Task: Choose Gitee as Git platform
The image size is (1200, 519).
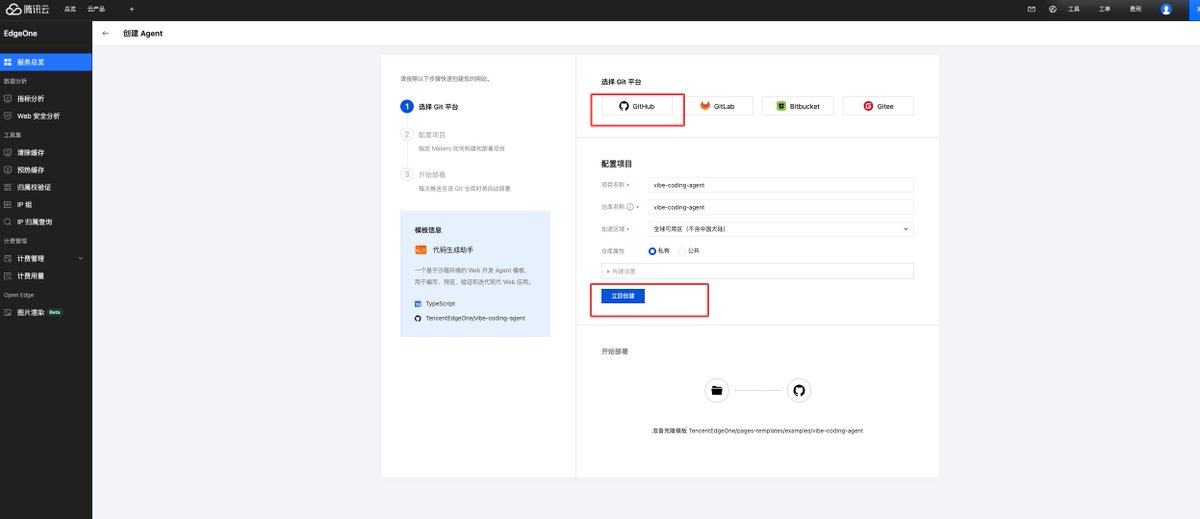Action: pyautogui.click(x=878, y=106)
